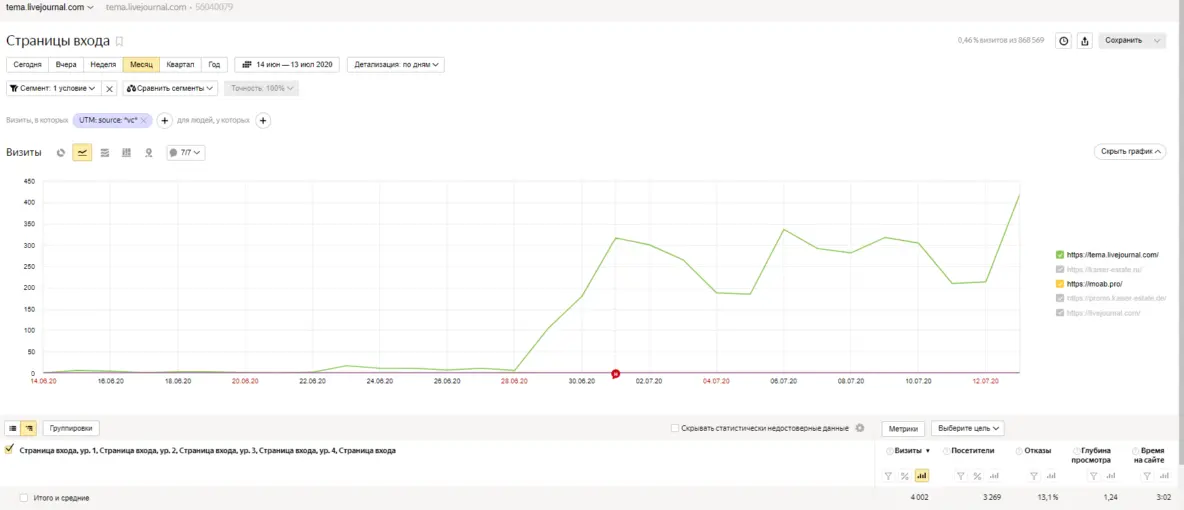Remove the UTM source filter chip
The width and height of the screenshot is (1184, 510).
[x=145, y=120]
